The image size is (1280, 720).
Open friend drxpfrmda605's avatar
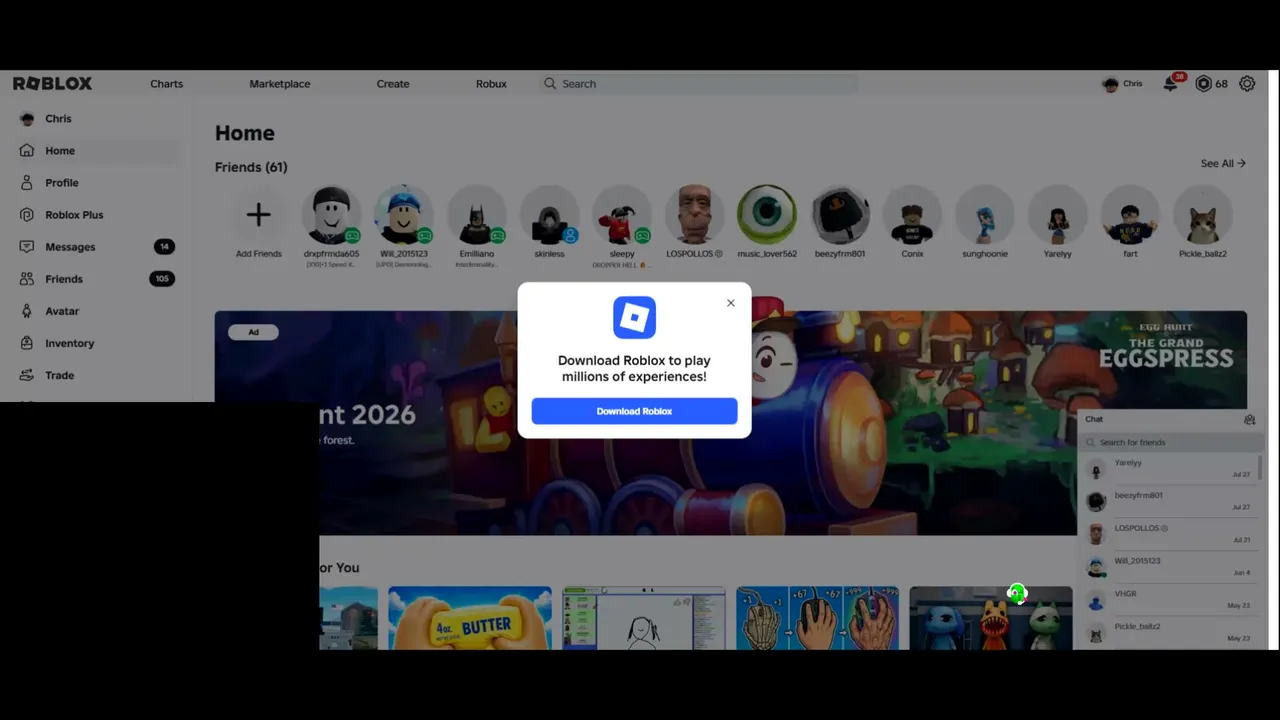point(331,214)
